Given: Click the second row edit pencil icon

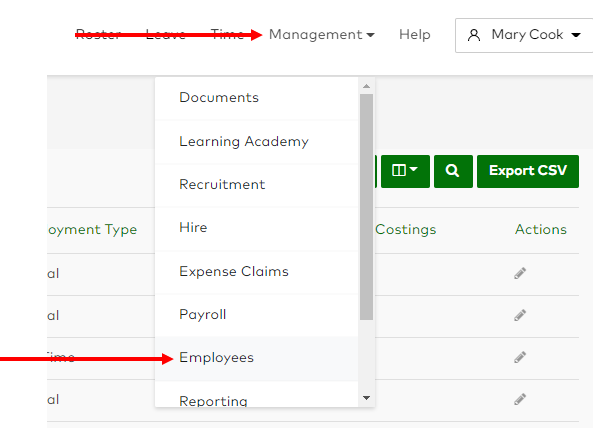Looking at the screenshot, I should pos(520,315).
